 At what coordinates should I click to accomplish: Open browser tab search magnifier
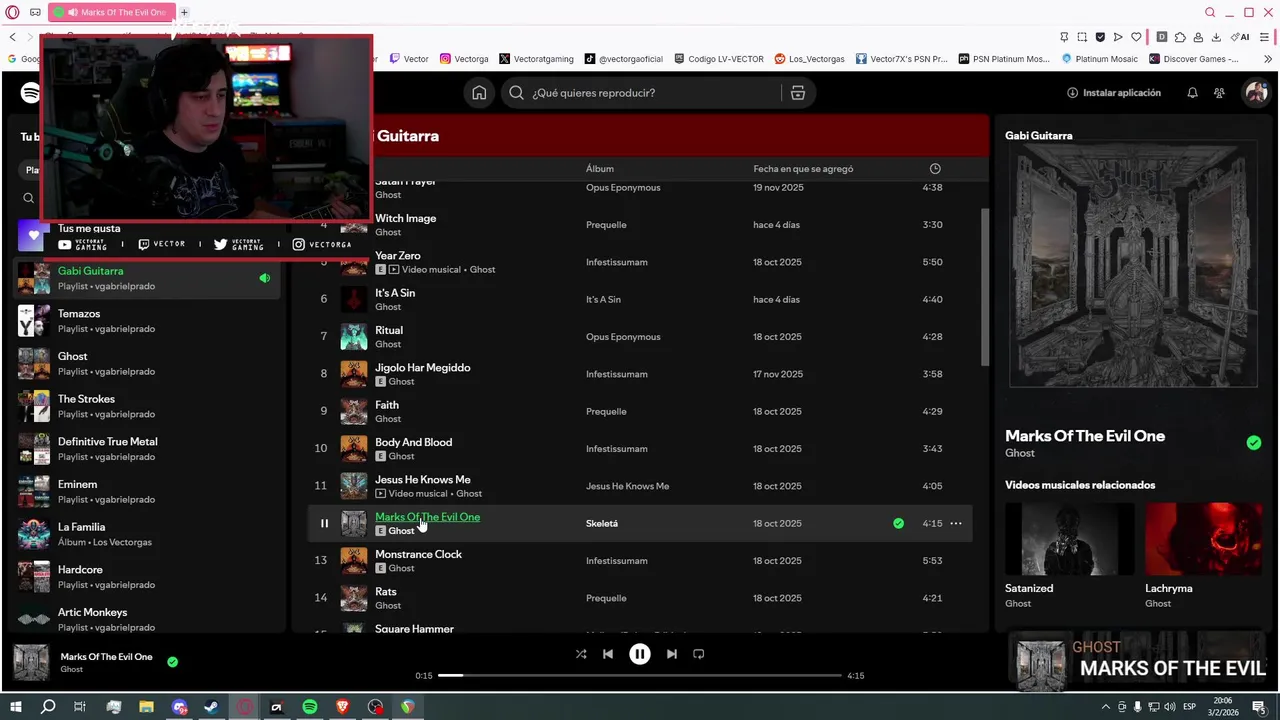pyautogui.click(x=1210, y=13)
